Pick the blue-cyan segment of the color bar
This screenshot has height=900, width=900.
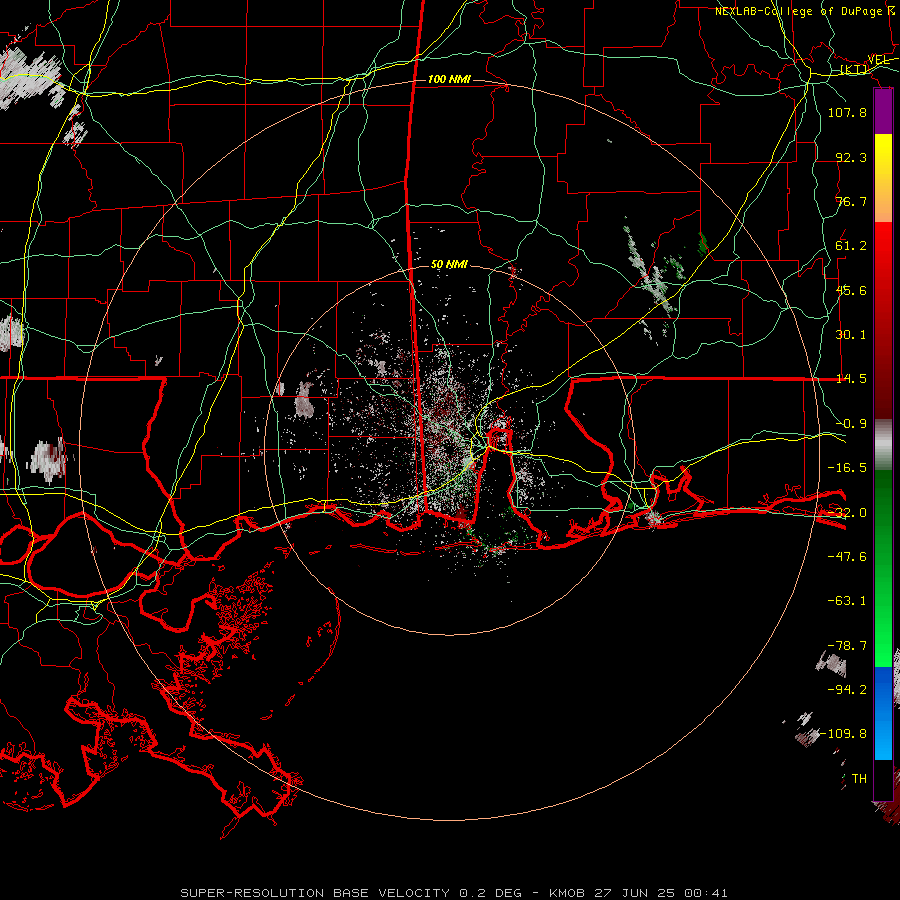click(883, 713)
